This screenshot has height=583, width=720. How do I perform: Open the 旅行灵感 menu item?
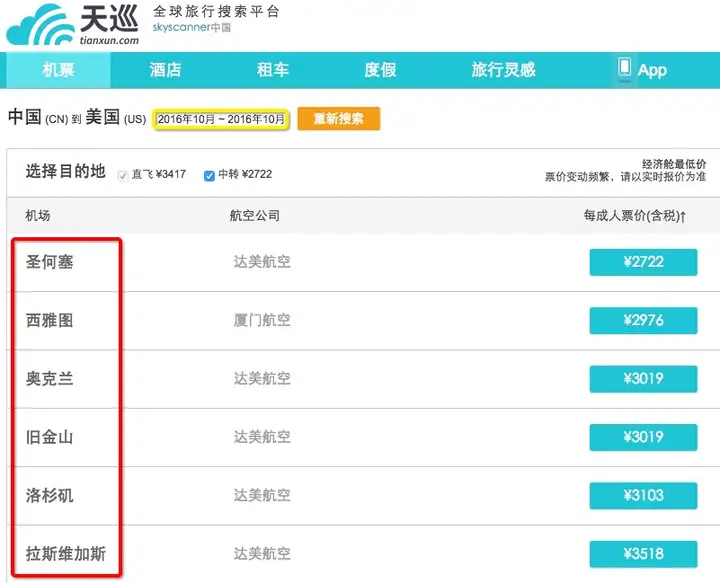tap(504, 70)
